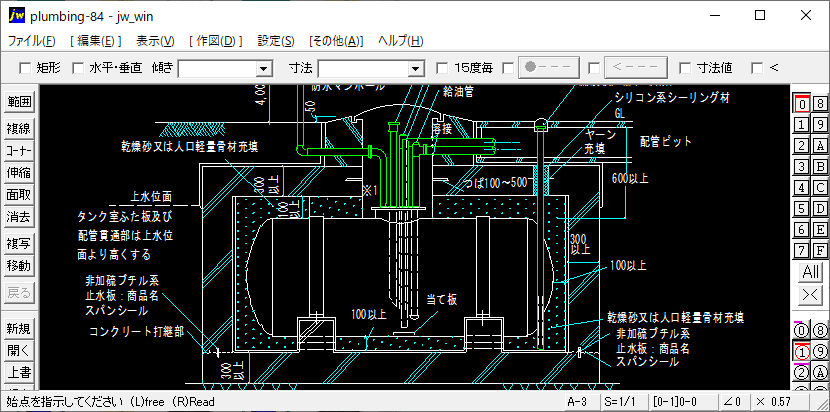The height and width of the screenshot is (412, 830).
Task: Select the 範囲 (range) tool
Action: coord(19,103)
